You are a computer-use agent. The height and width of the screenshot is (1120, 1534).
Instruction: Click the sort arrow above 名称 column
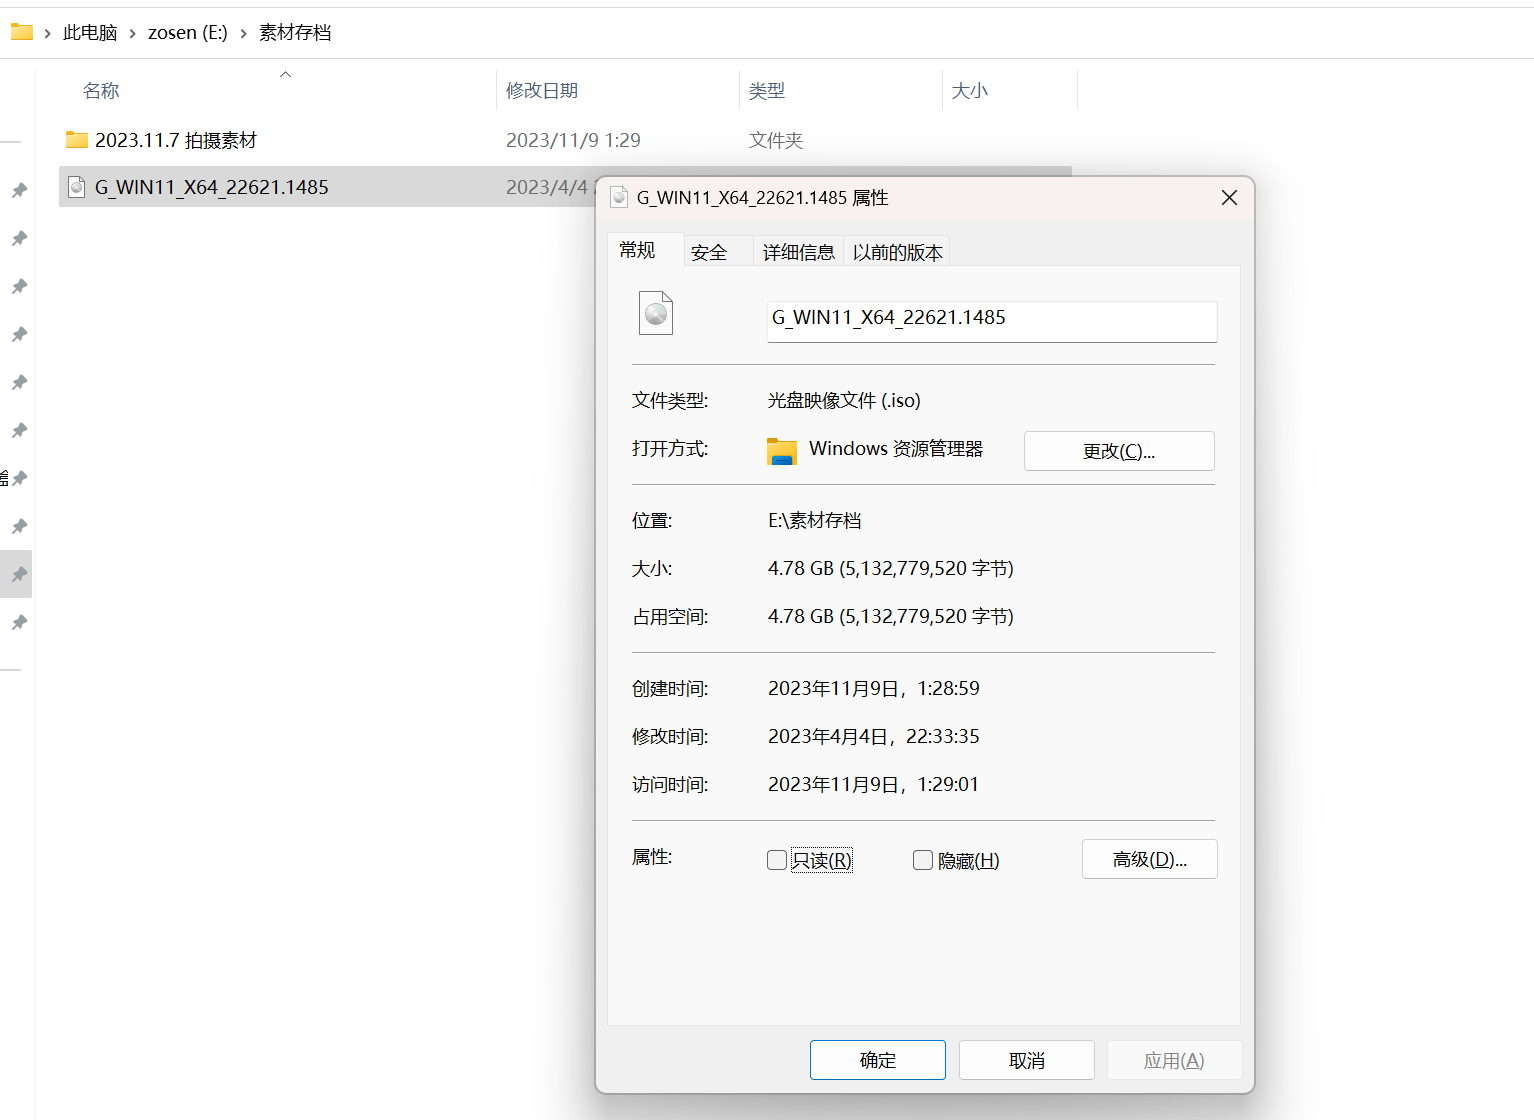click(285, 74)
